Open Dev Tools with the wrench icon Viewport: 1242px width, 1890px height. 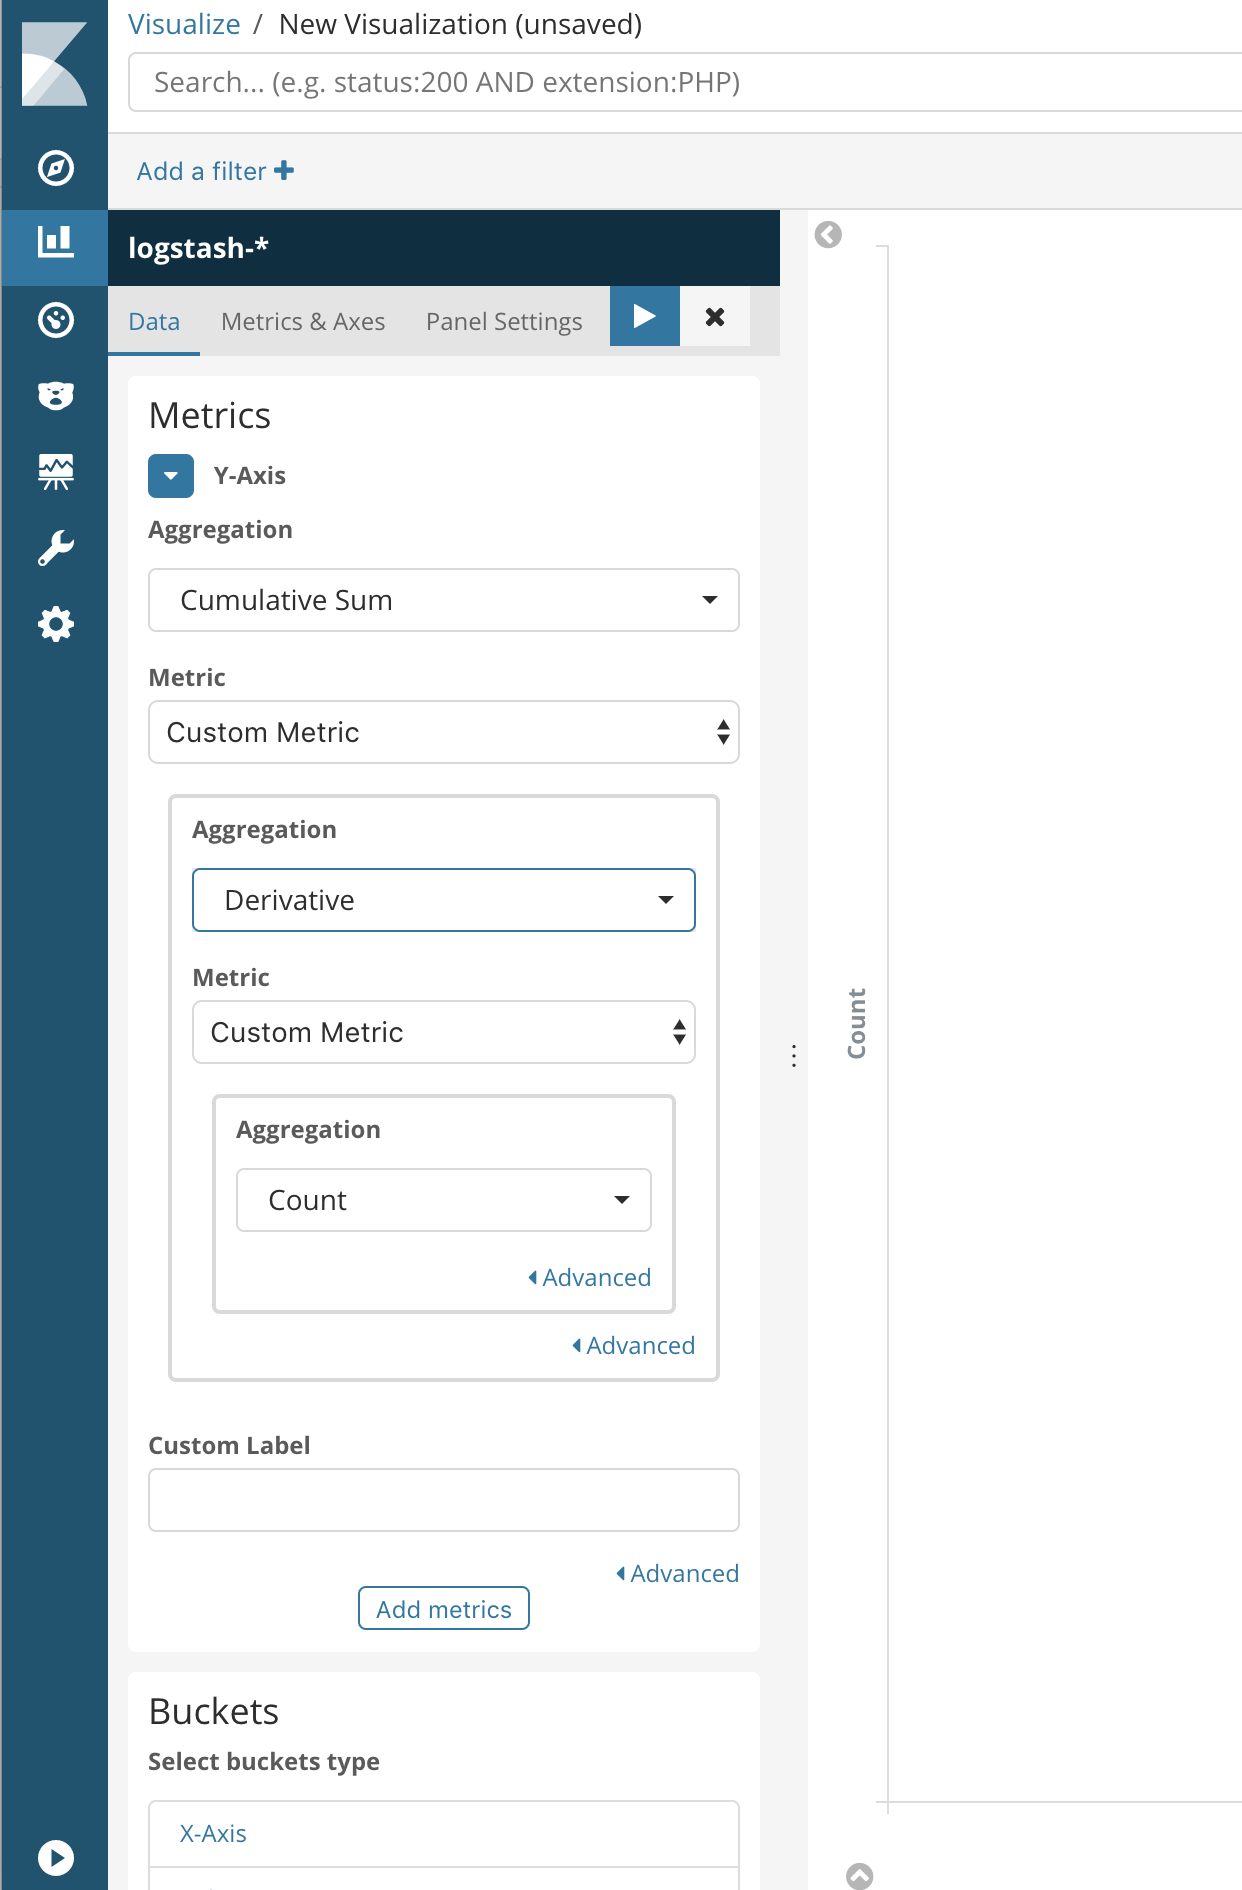[55, 546]
